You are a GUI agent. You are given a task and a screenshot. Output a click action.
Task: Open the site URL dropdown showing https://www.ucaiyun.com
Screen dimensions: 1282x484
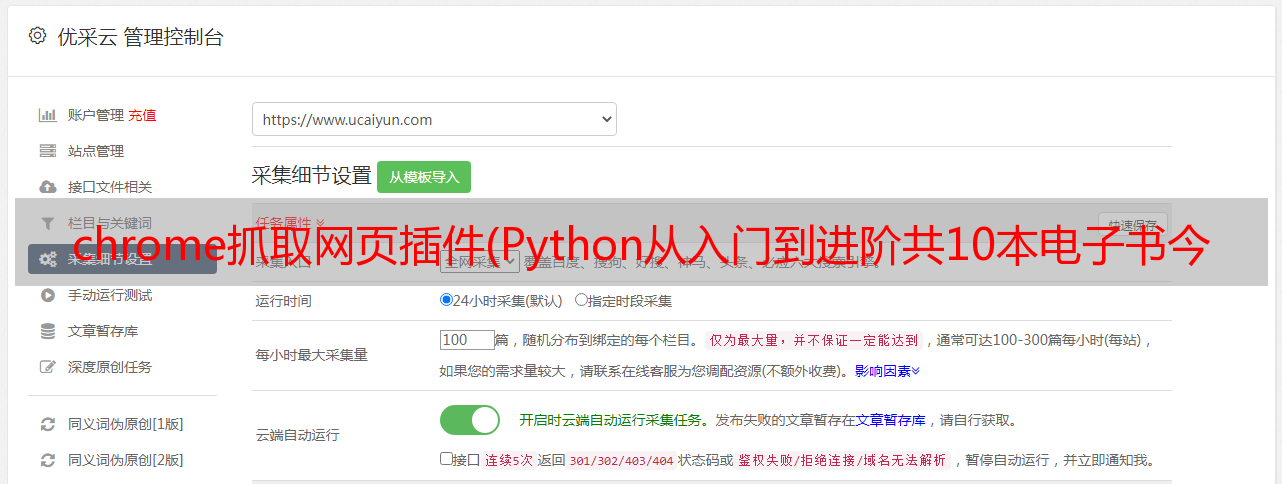pos(434,119)
